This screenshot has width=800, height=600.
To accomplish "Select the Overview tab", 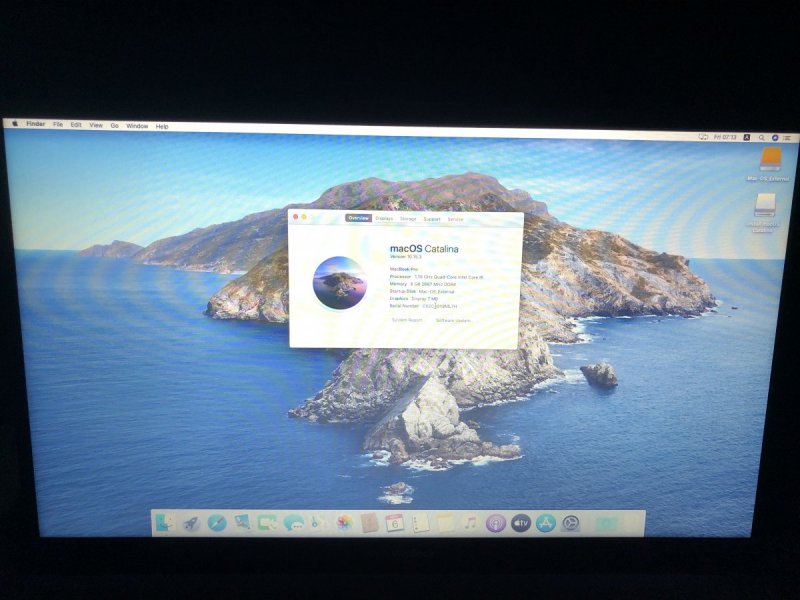I will click(358, 218).
